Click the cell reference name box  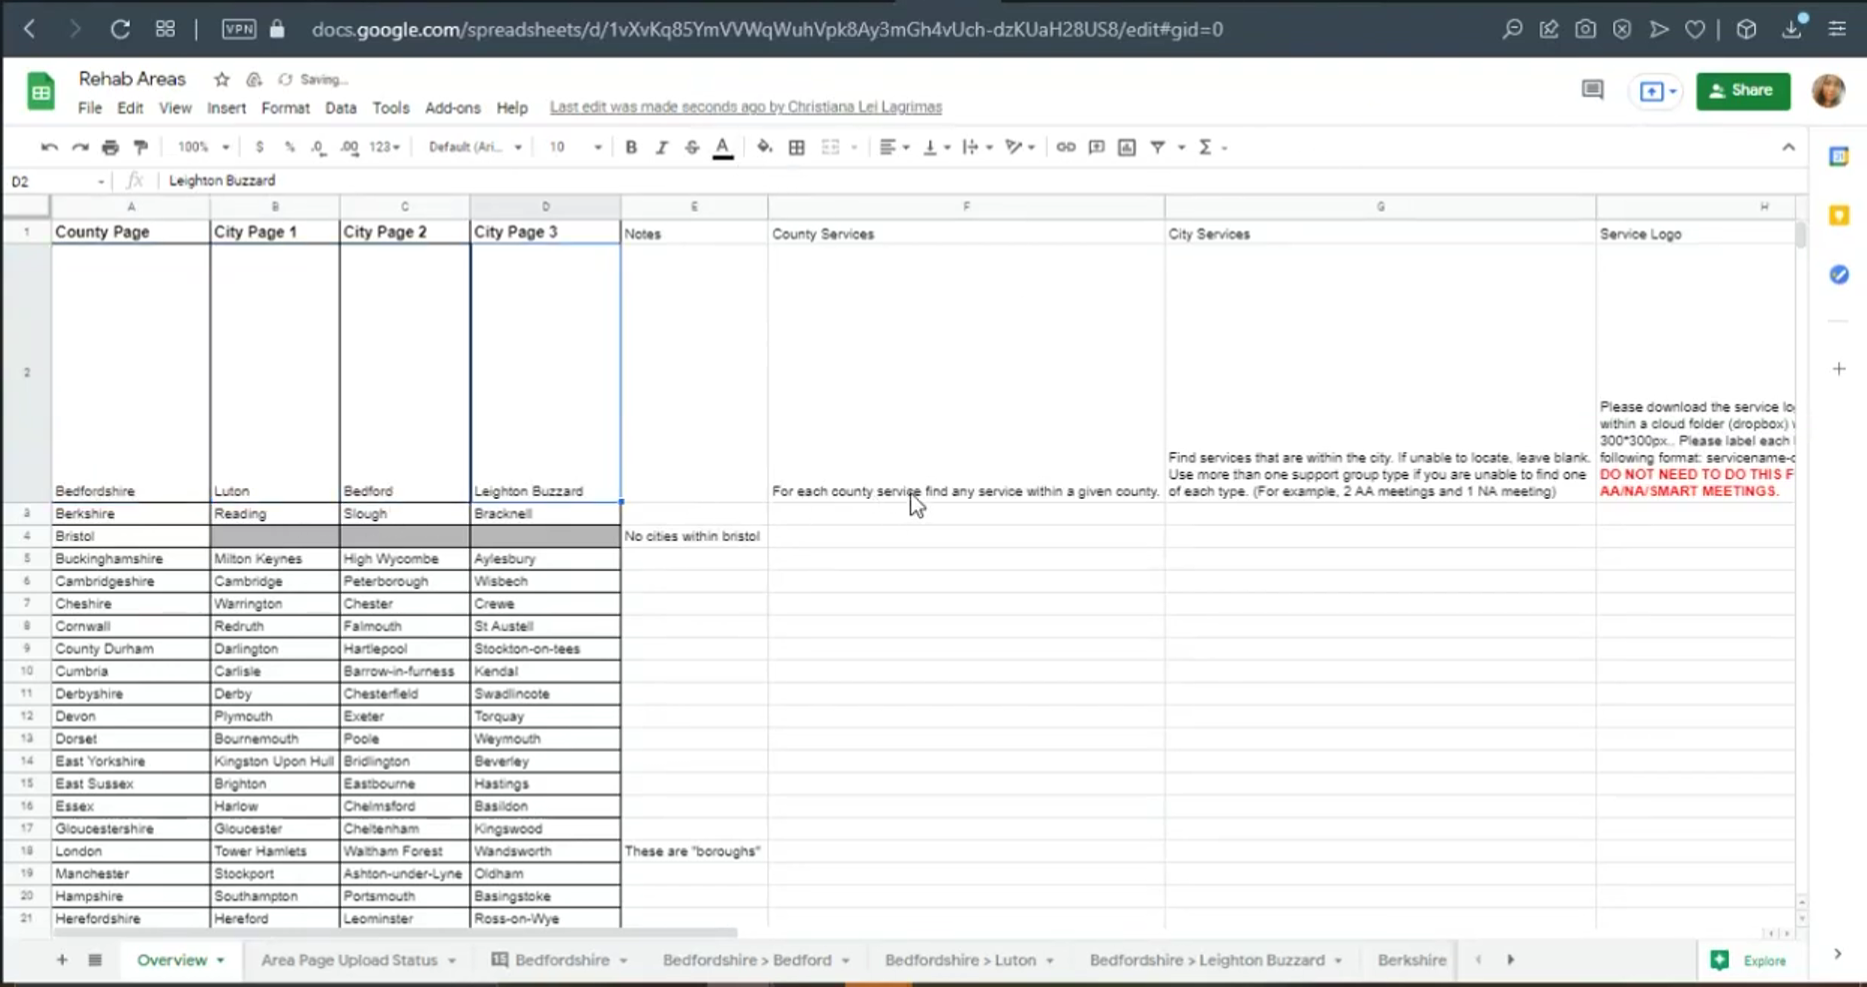click(55, 181)
